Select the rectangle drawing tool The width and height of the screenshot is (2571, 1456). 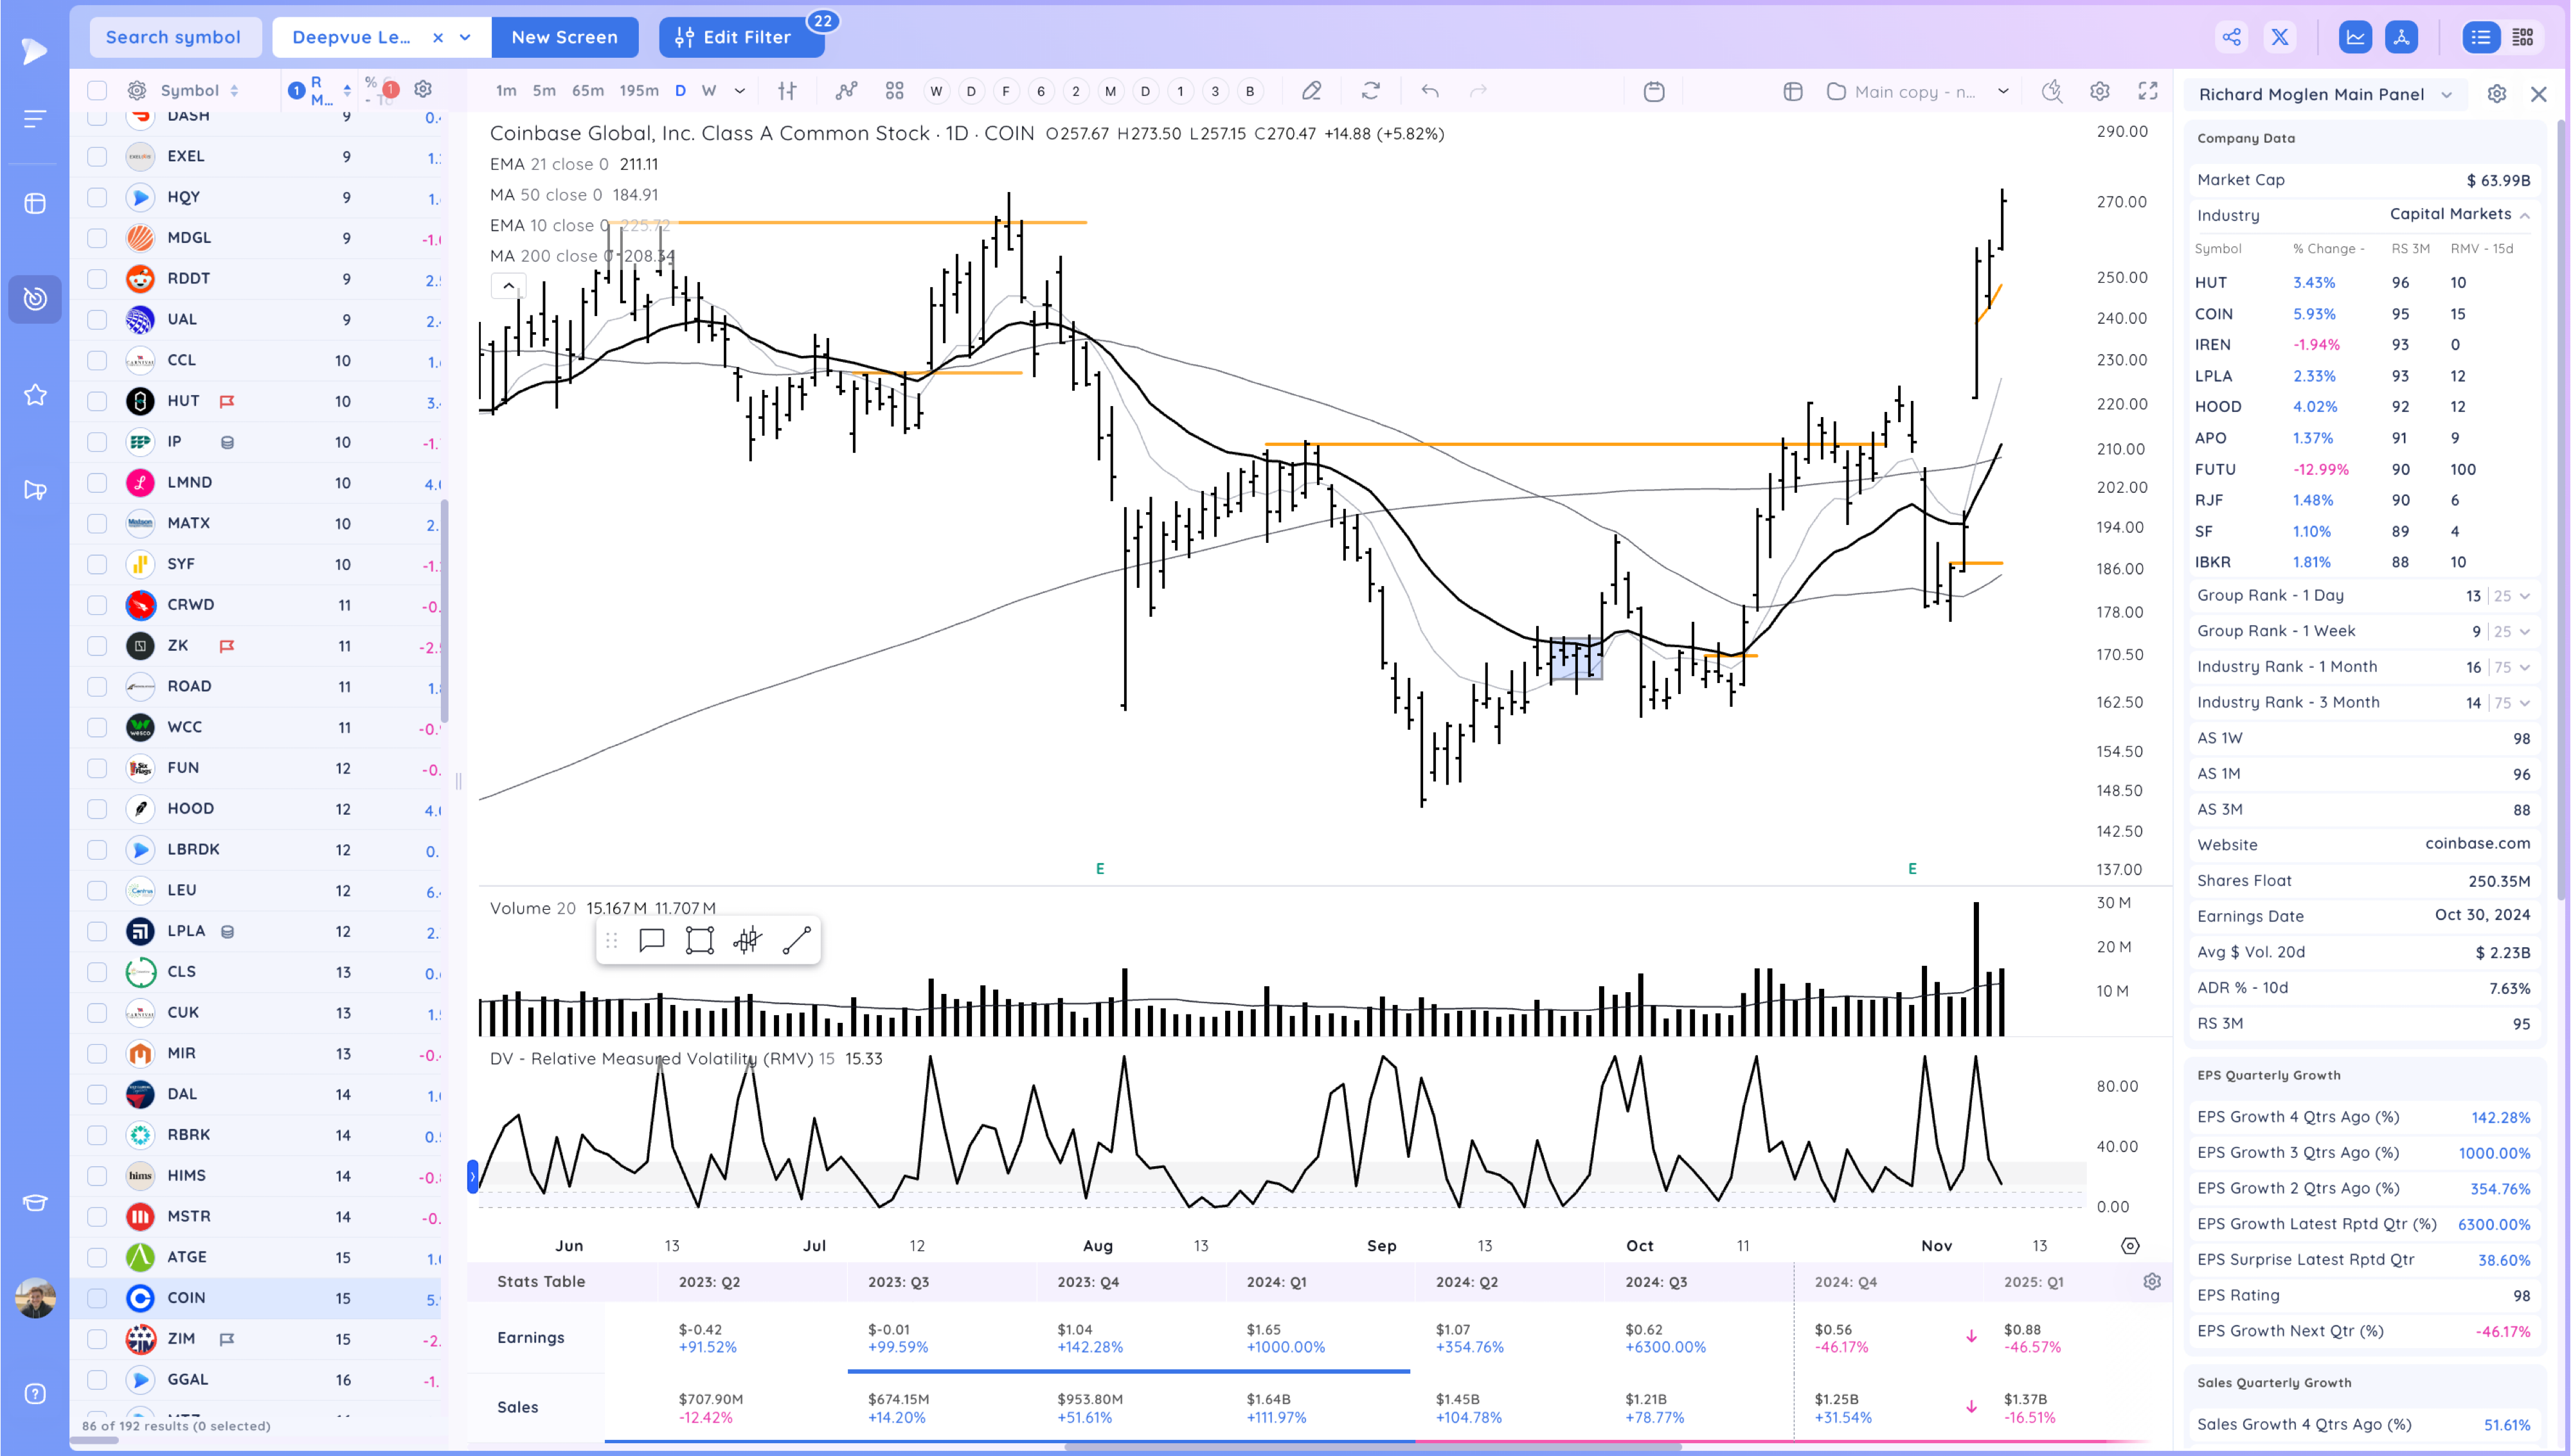(699, 940)
